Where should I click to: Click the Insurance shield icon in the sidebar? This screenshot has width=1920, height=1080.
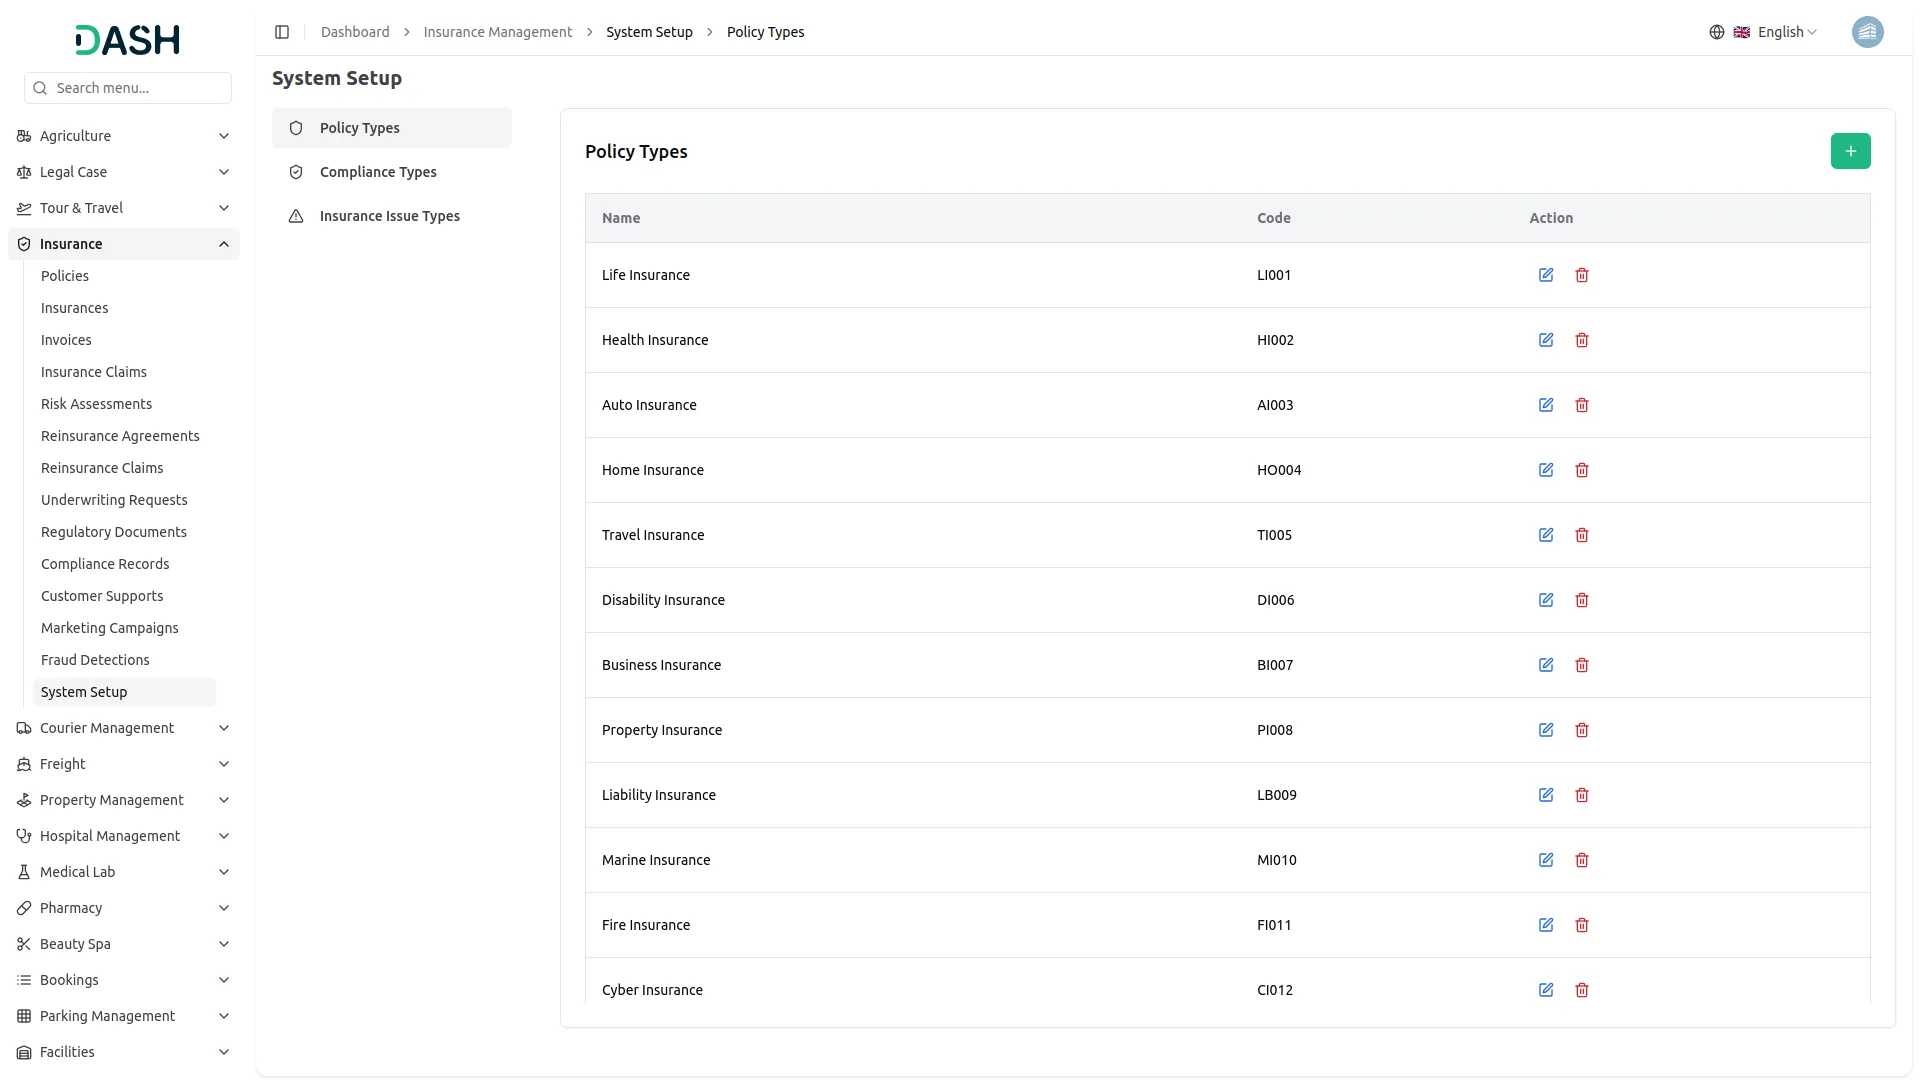point(23,243)
